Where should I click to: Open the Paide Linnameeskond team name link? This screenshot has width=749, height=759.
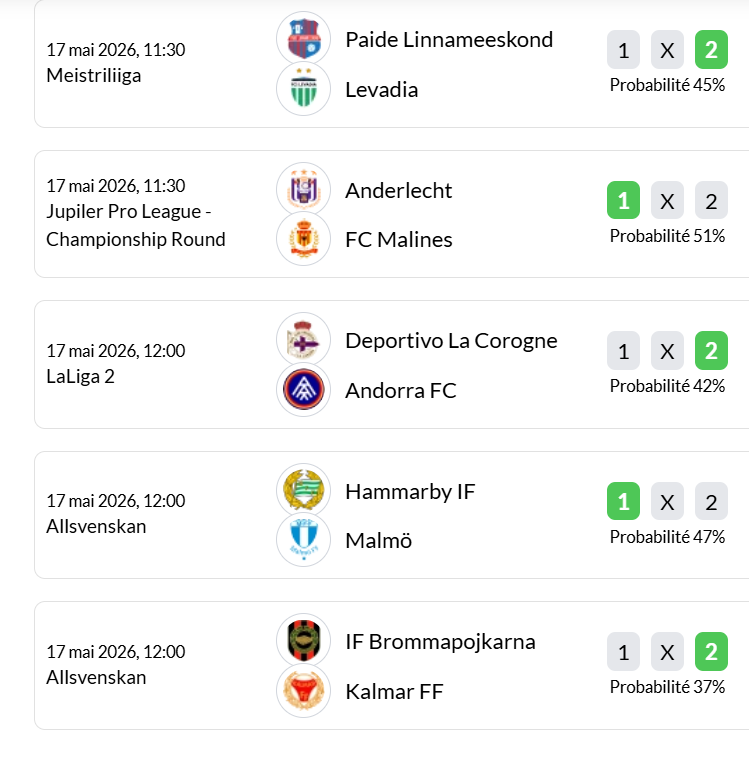click(x=449, y=40)
